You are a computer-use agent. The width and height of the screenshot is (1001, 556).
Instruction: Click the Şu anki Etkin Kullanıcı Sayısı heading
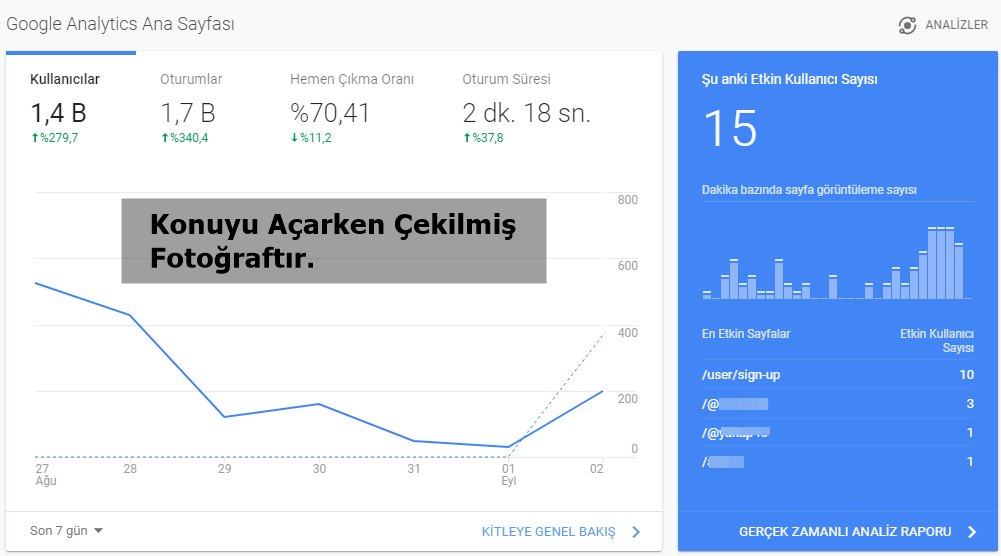coord(789,79)
